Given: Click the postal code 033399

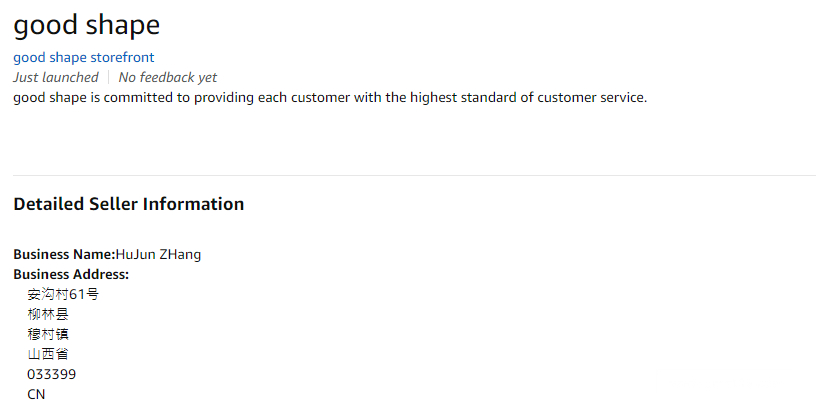Looking at the screenshot, I should coord(51,374).
